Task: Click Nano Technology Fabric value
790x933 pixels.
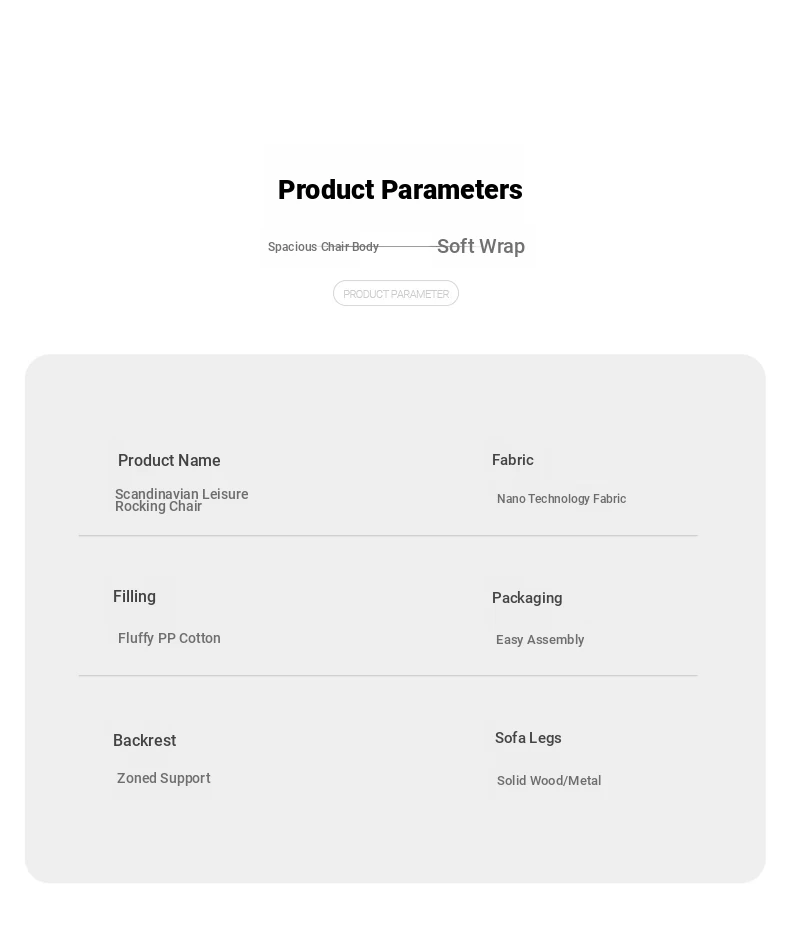Action: click(x=562, y=499)
